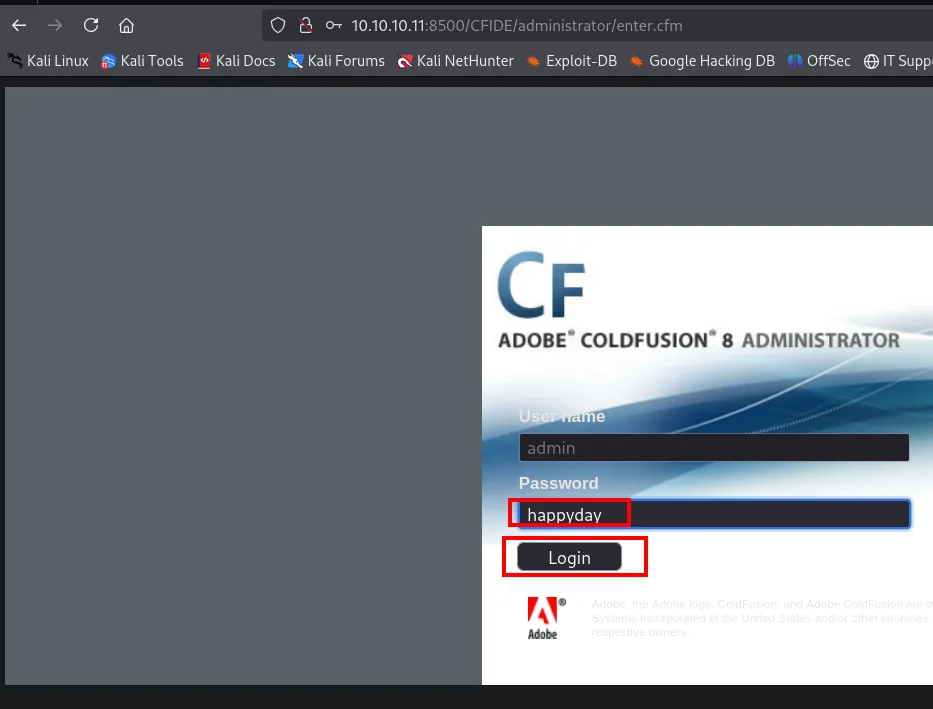Click the Adobe ColdFusion 8 Administrator heading
933x709 pixels.
point(699,340)
